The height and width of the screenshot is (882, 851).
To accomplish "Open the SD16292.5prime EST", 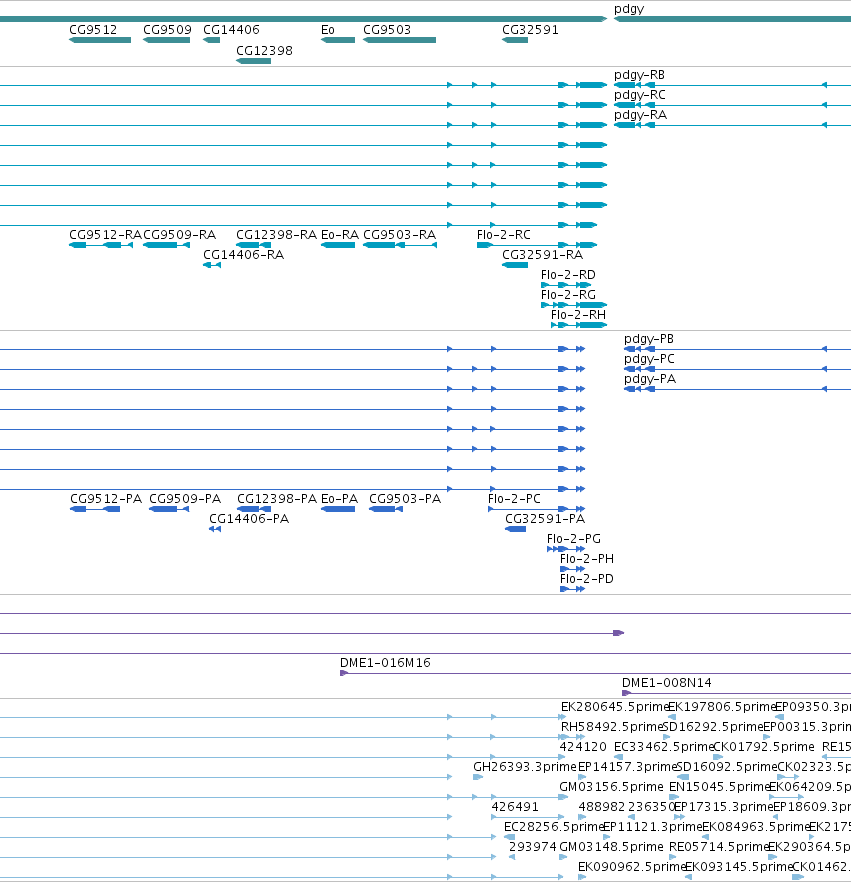I will (667, 737).
